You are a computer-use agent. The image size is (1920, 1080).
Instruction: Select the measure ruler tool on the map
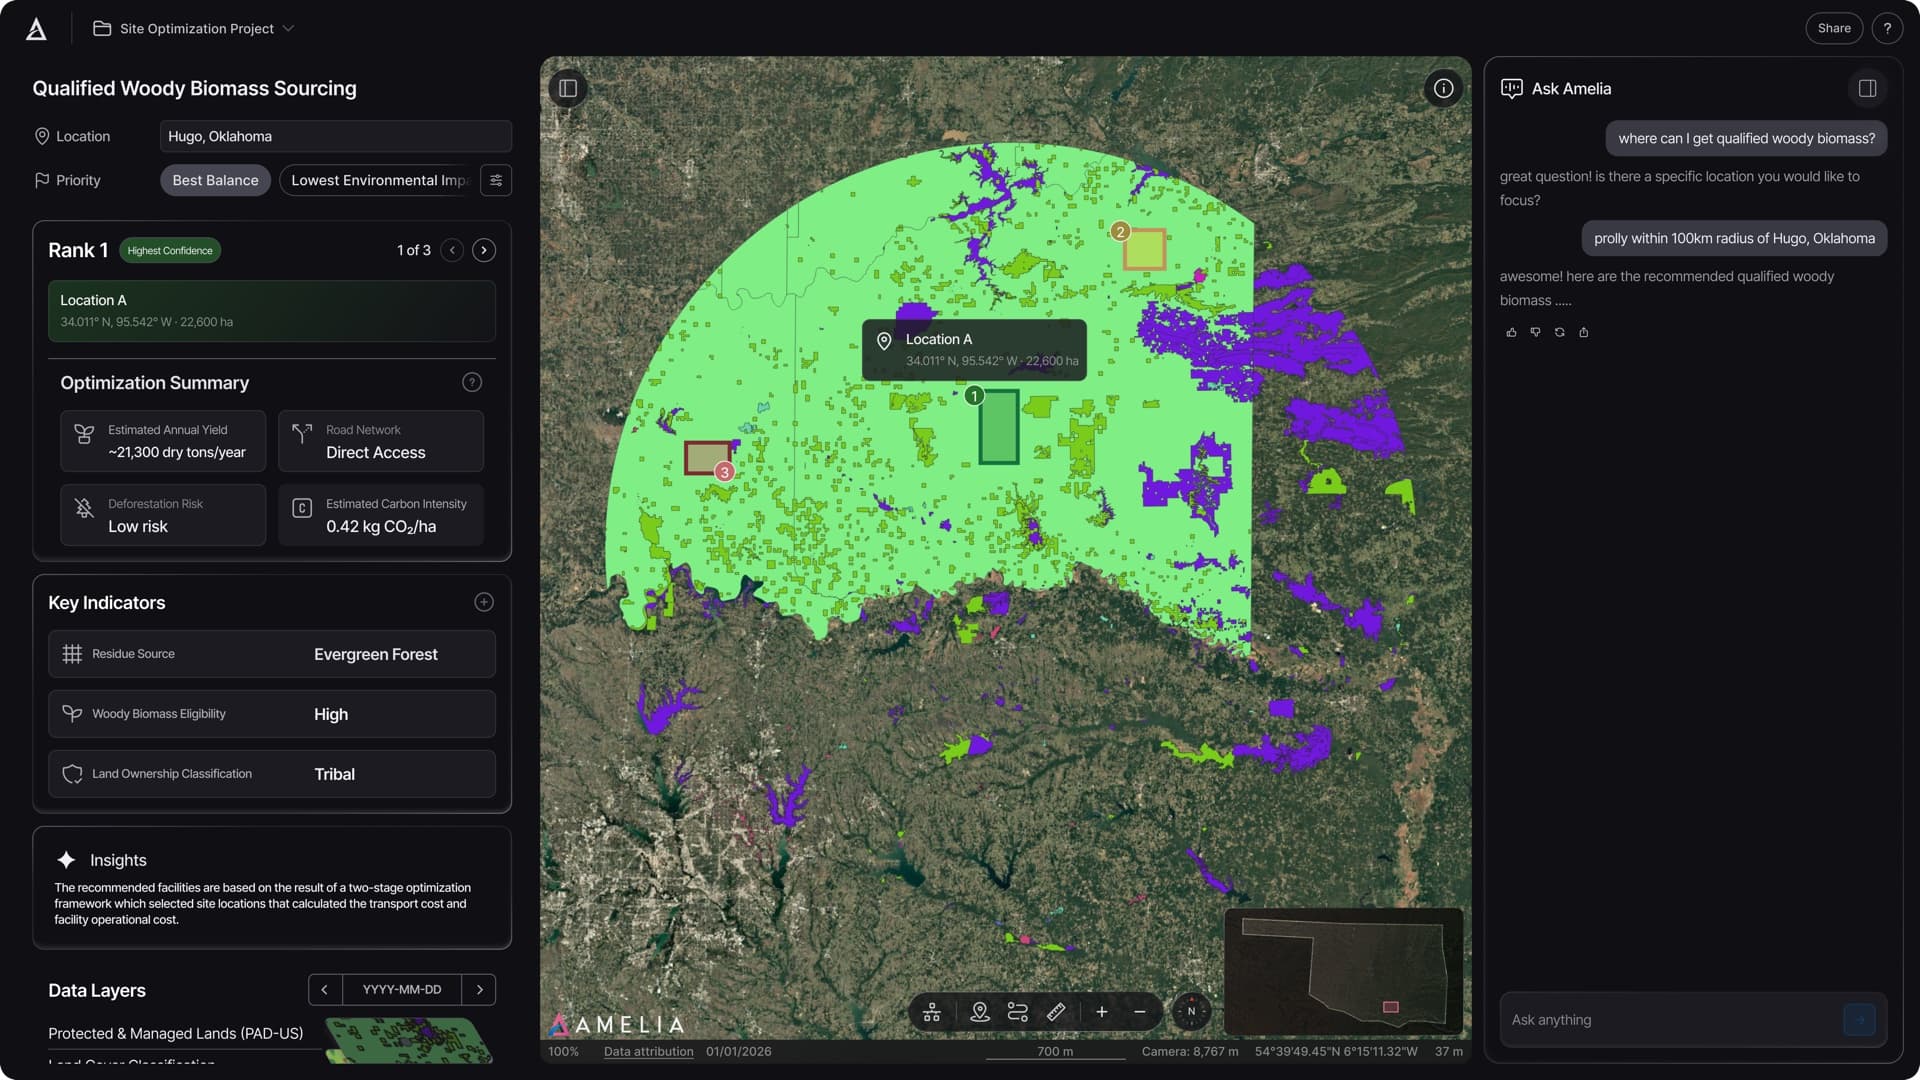1055,1011
